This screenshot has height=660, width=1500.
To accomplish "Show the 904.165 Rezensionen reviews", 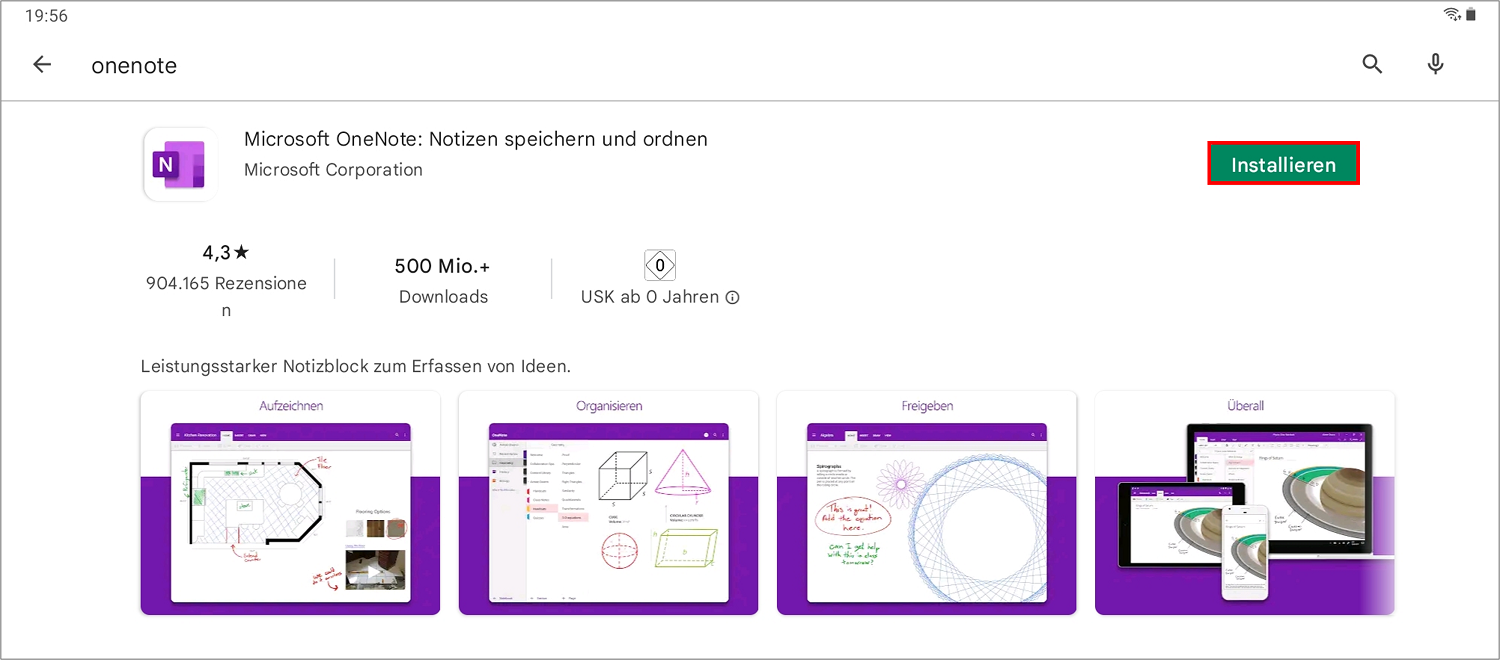I will pos(226,297).
